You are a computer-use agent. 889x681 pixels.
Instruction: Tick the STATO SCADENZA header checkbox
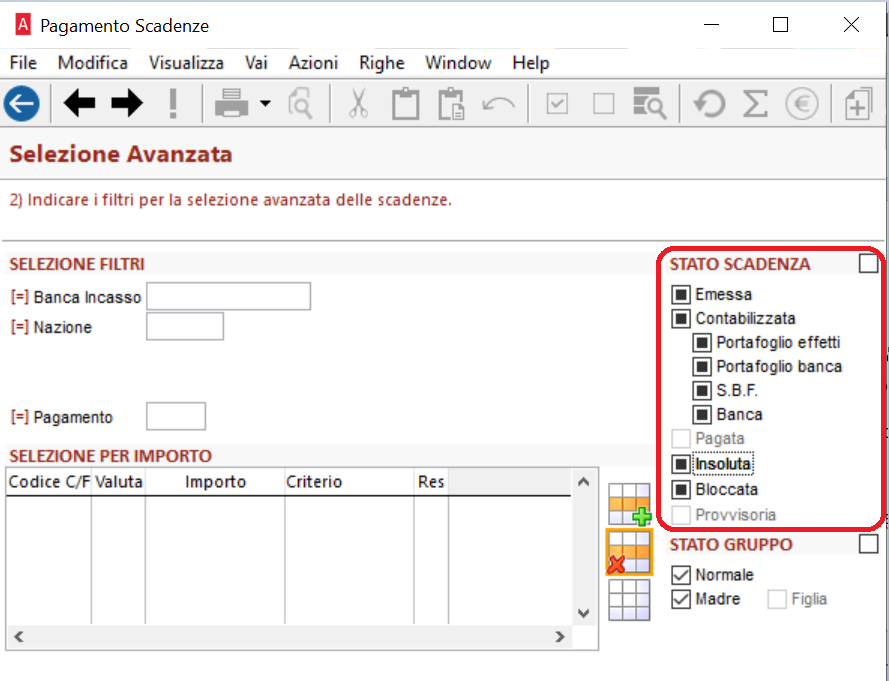(x=869, y=264)
